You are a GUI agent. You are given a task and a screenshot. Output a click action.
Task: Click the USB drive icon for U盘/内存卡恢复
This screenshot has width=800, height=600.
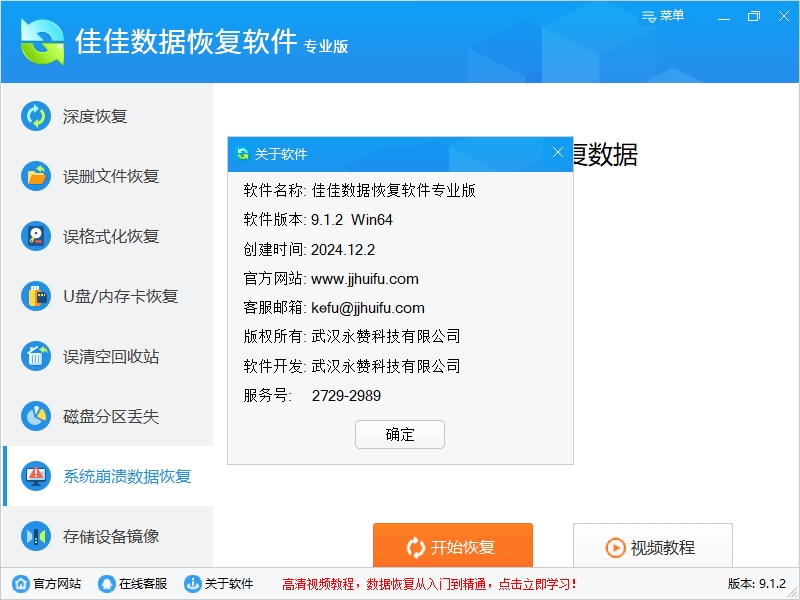(x=36, y=296)
